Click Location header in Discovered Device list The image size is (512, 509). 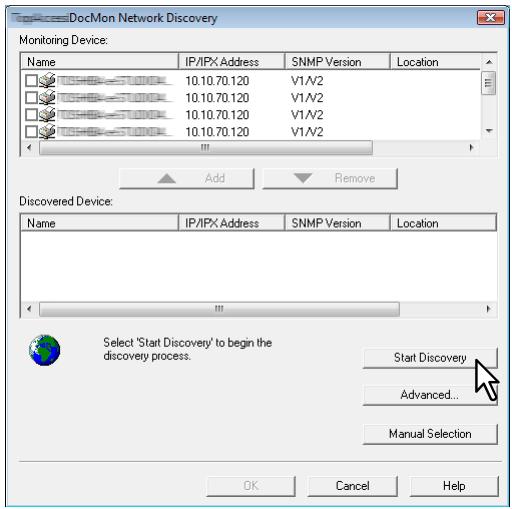pyautogui.click(x=443, y=223)
